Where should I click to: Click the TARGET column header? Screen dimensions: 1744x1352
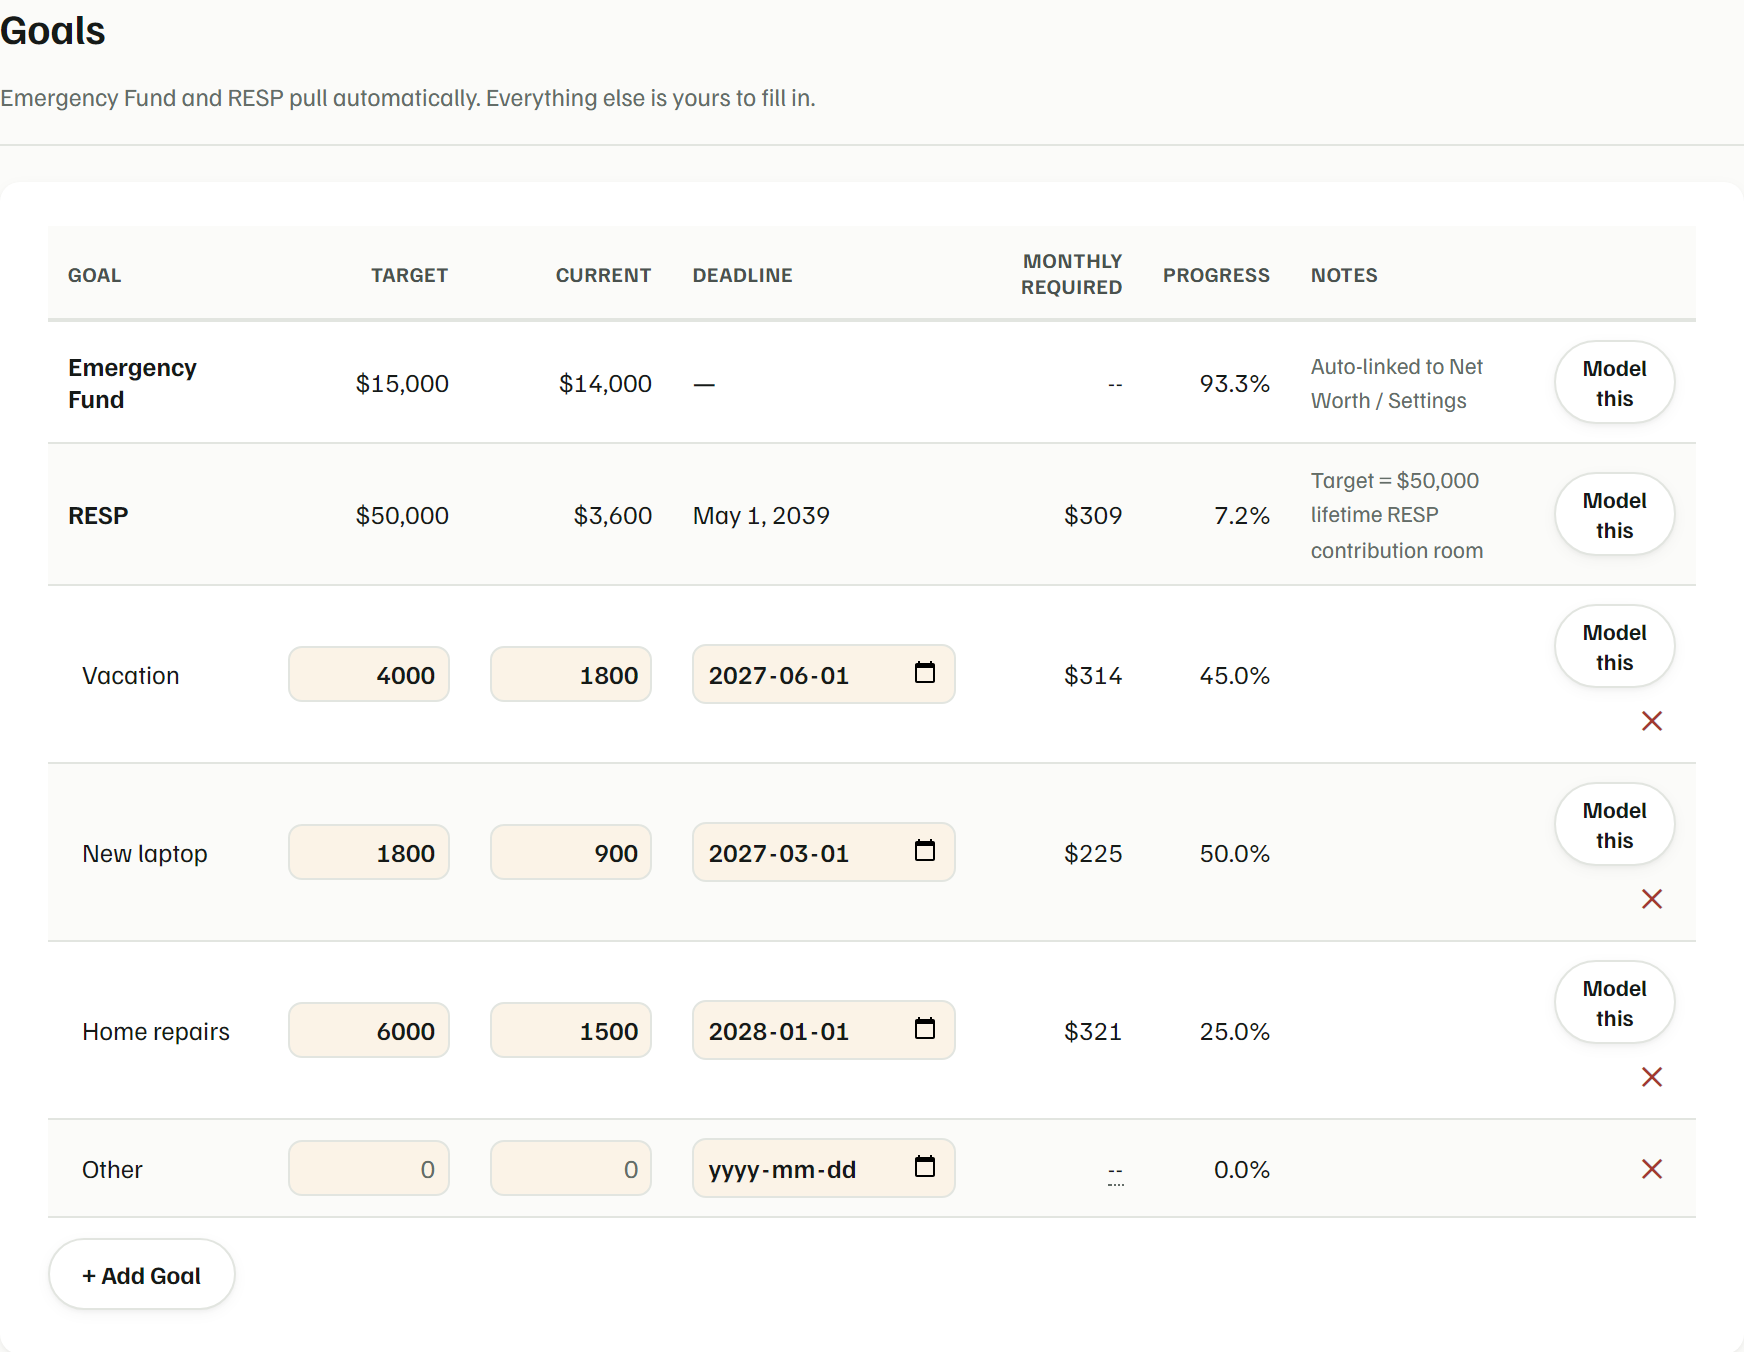point(409,276)
